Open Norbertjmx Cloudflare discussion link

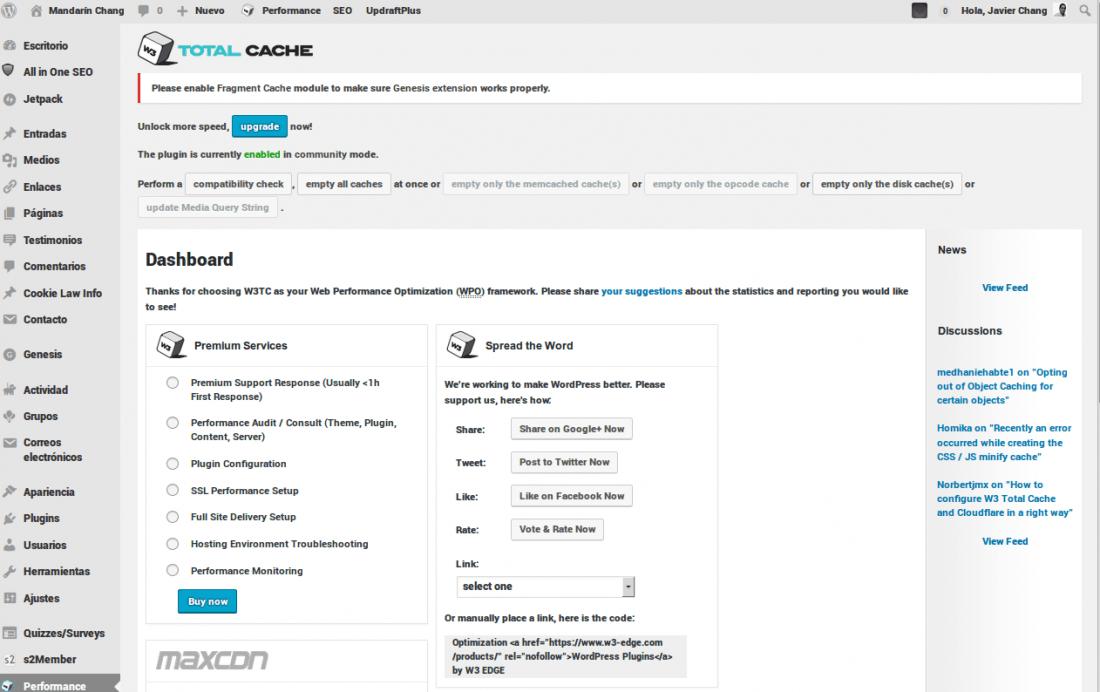coord(1005,498)
